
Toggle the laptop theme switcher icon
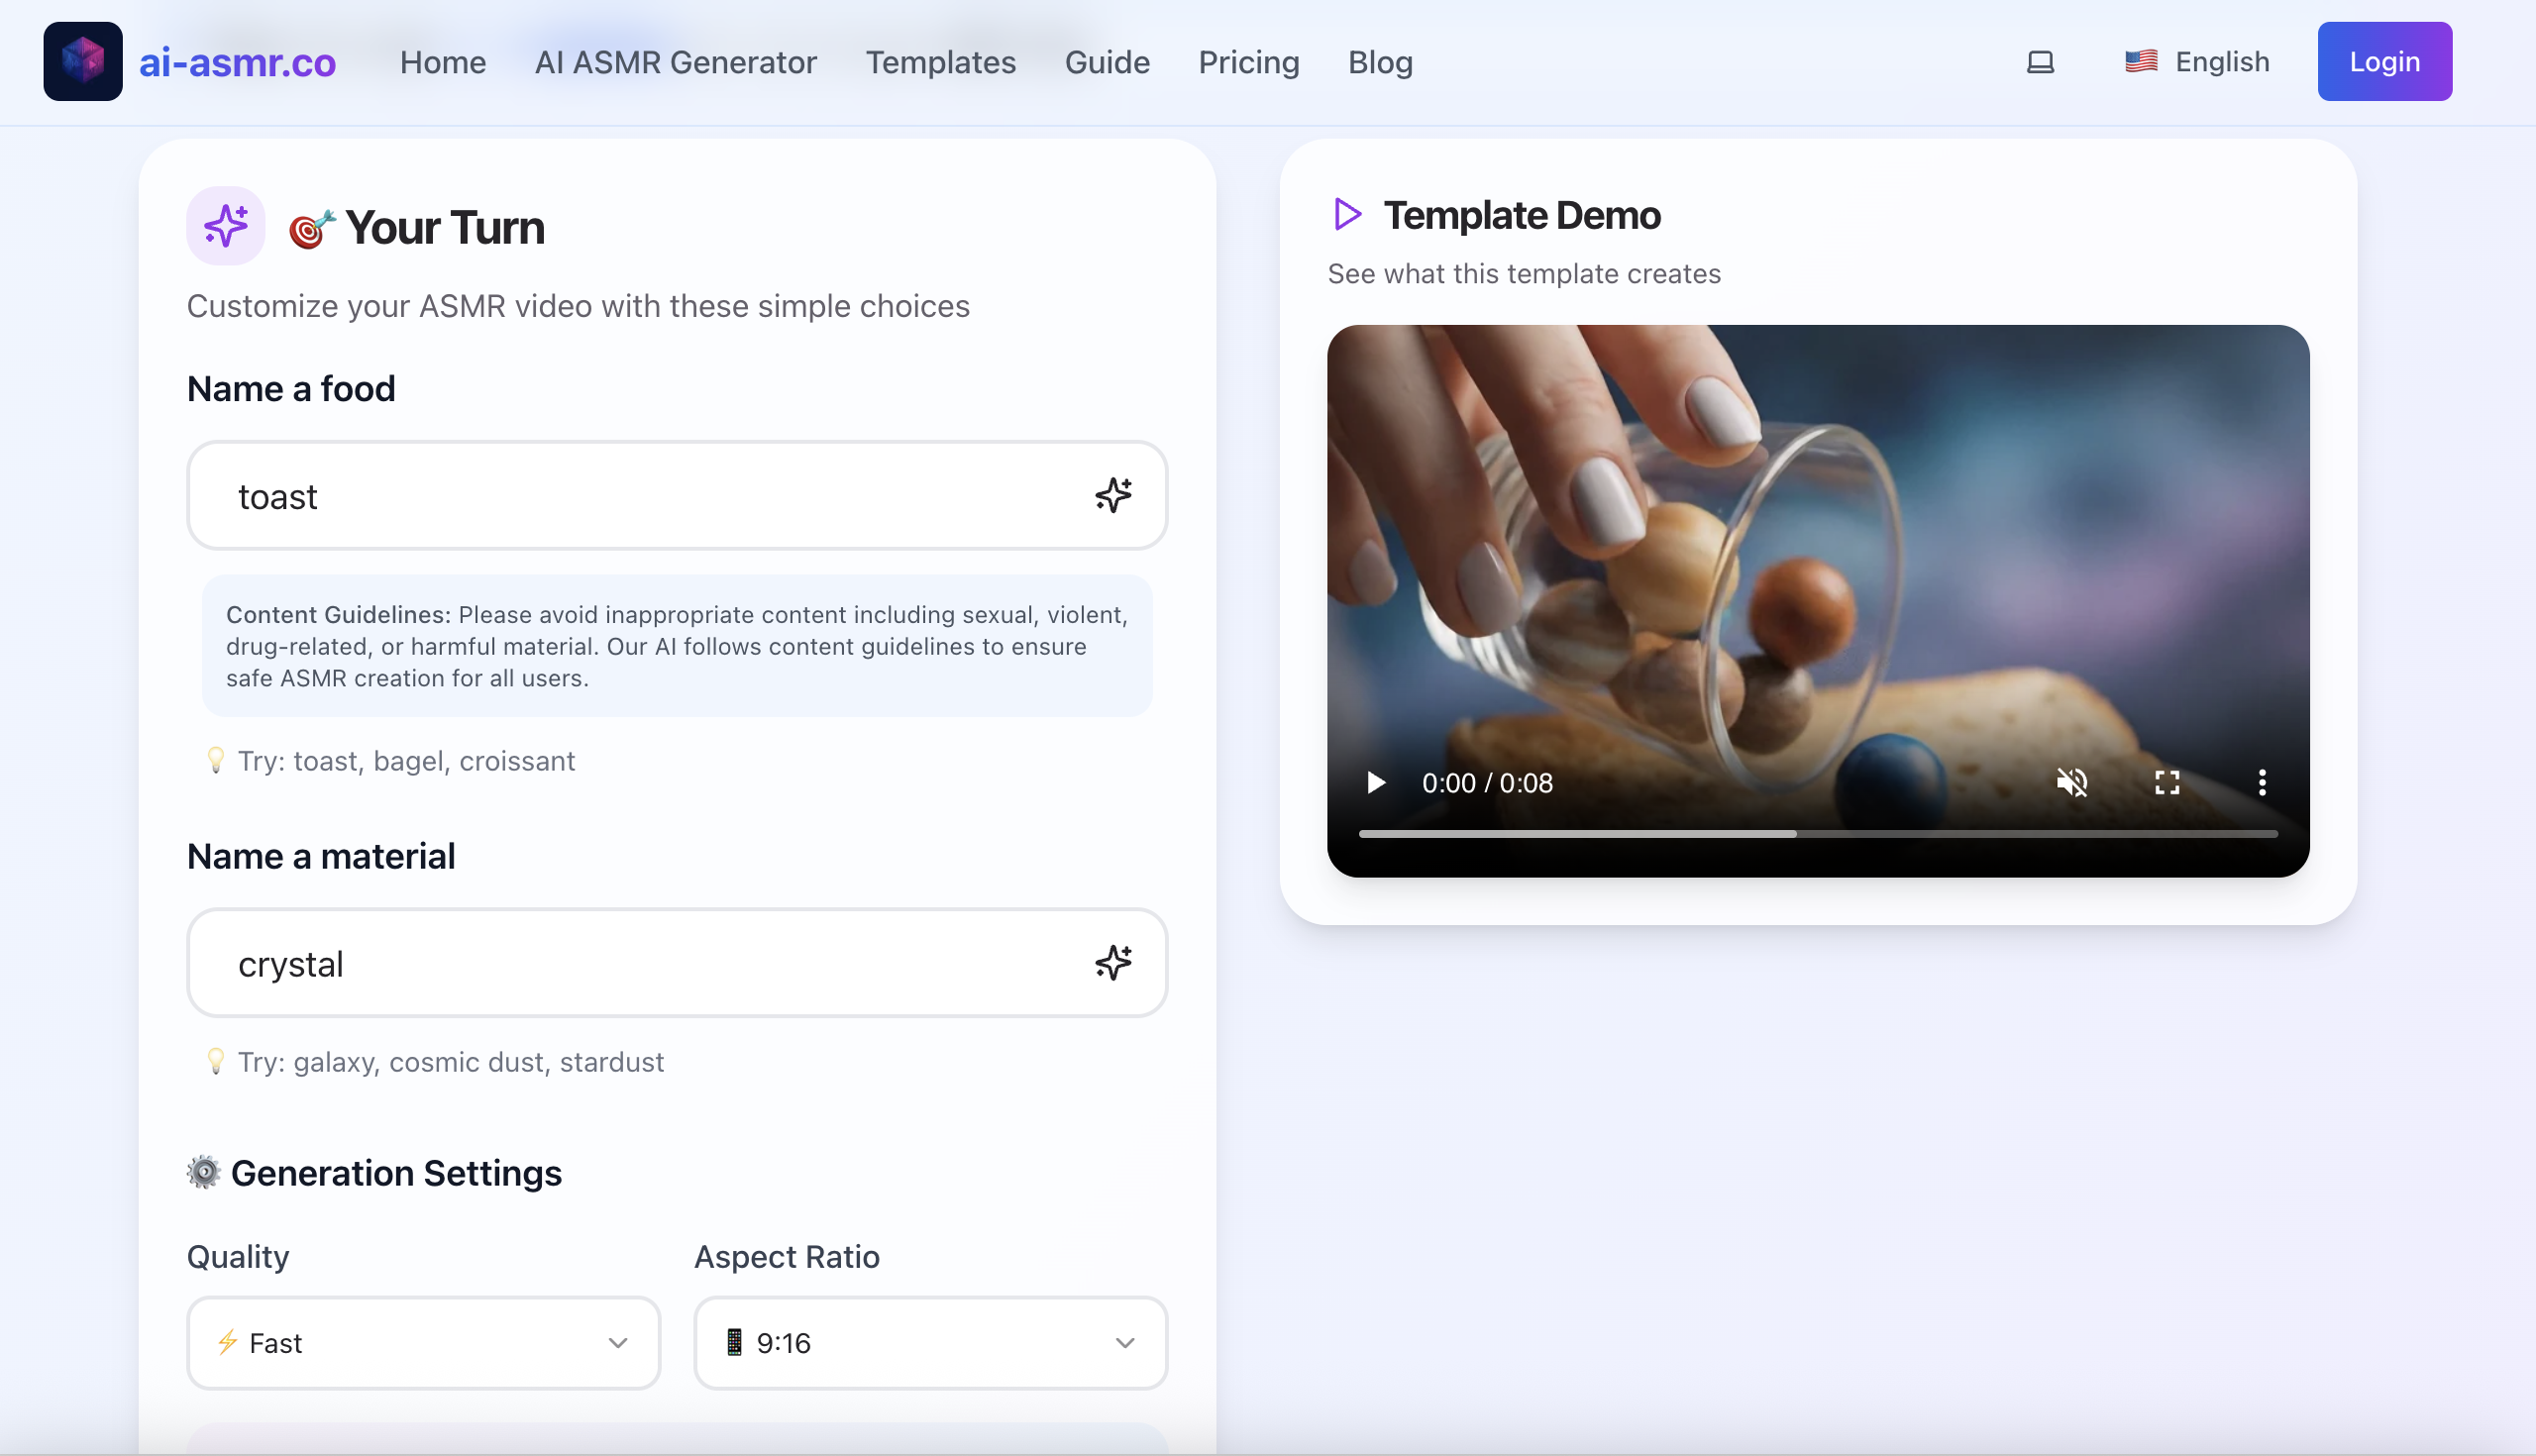[x=2040, y=62]
